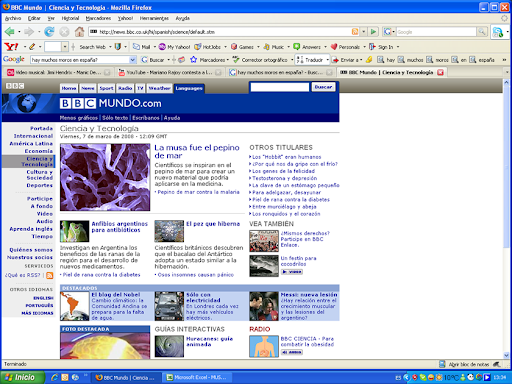Click the Stop loading icon
The height and width of the screenshot is (384, 512).
click(64, 32)
